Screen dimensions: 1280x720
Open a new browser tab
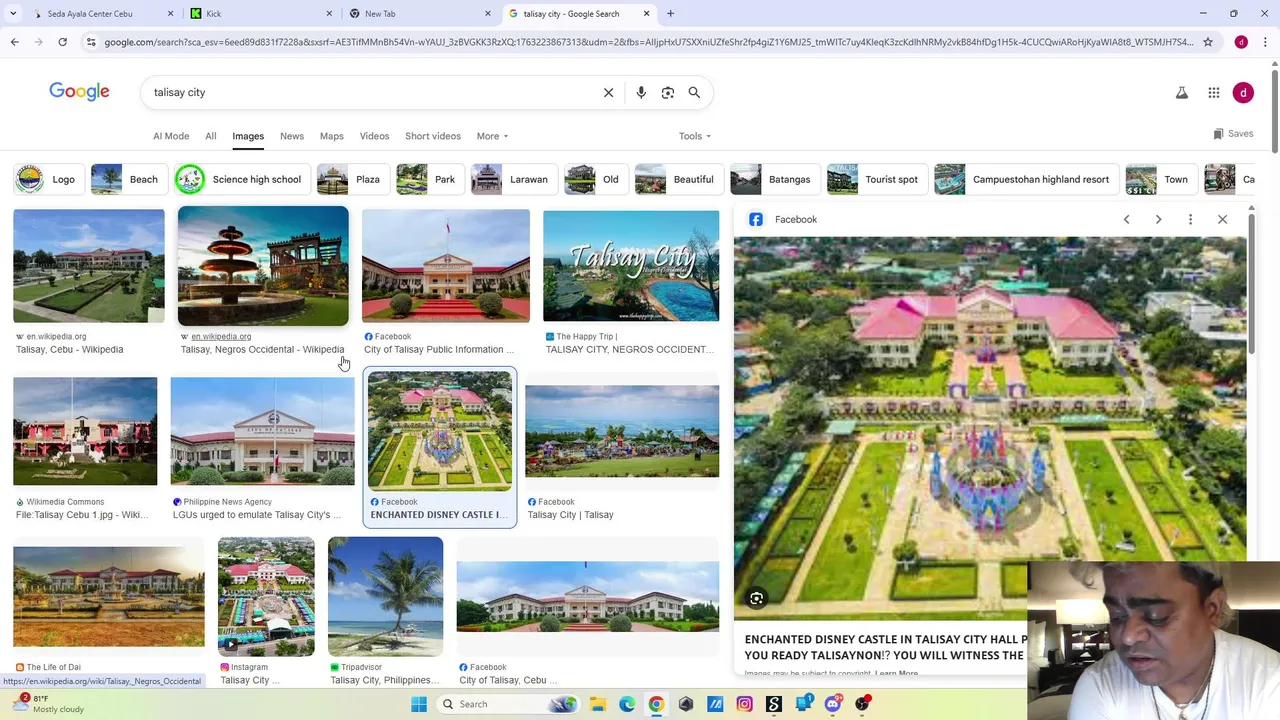pos(670,14)
